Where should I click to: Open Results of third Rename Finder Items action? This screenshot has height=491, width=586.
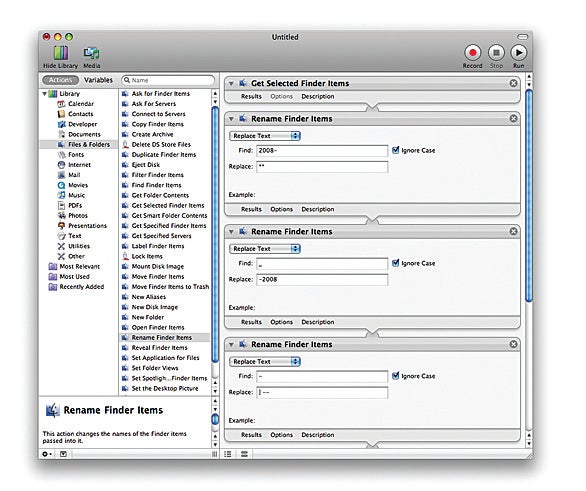pos(251,435)
